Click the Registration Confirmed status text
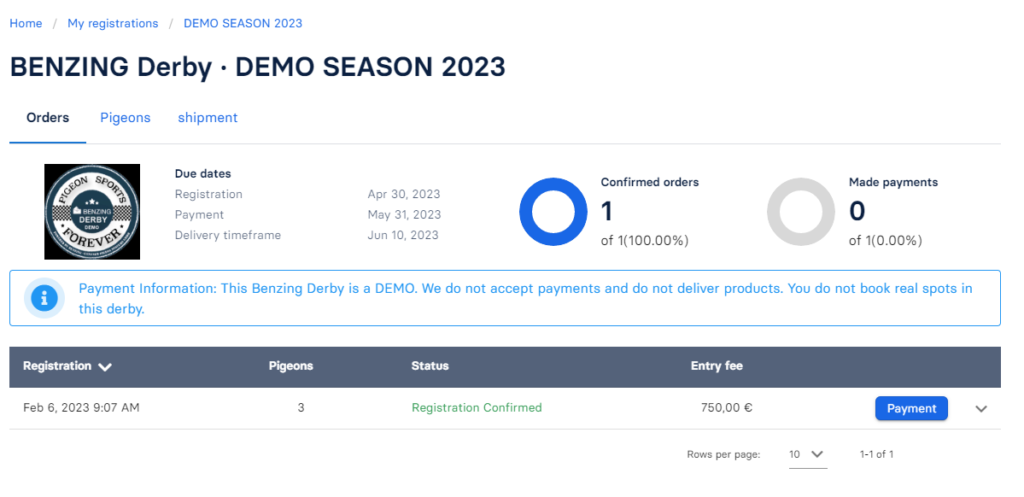The width and height of the screenshot is (1024, 497). click(x=476, y=408)
